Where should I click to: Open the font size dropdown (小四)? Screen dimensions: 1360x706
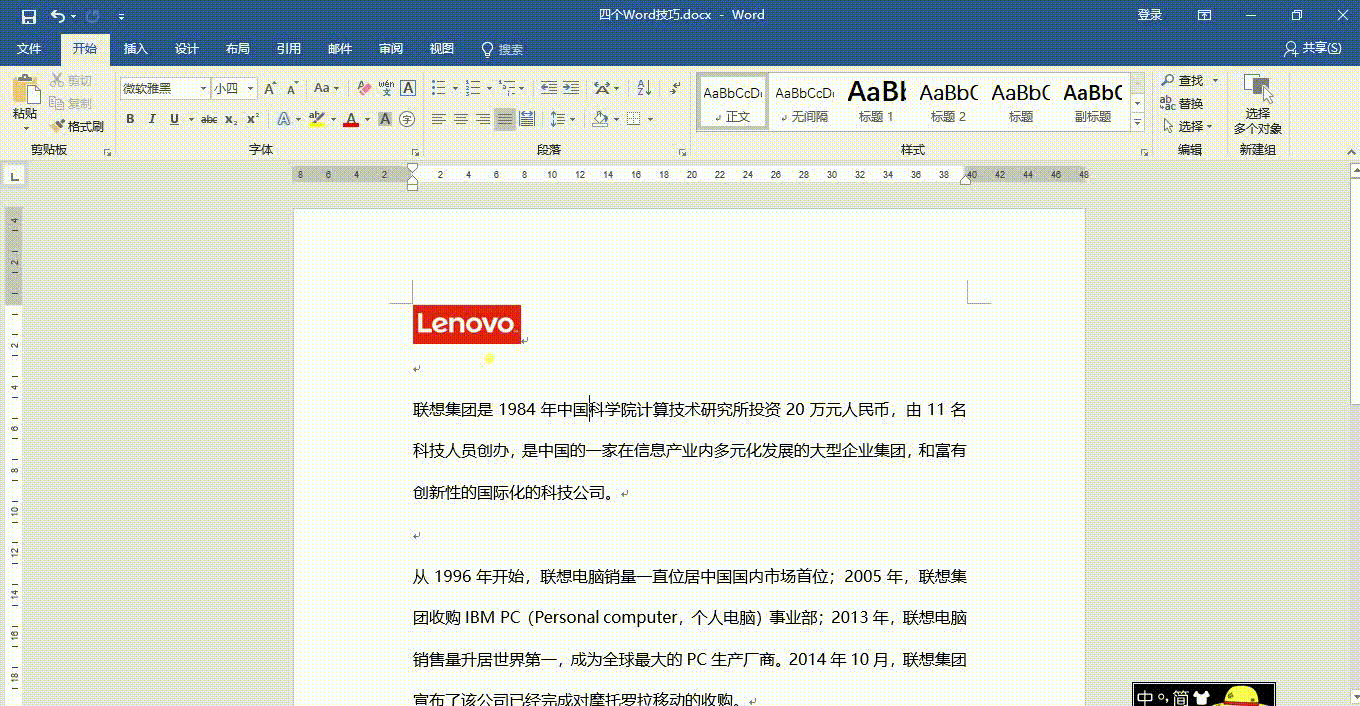250,88
